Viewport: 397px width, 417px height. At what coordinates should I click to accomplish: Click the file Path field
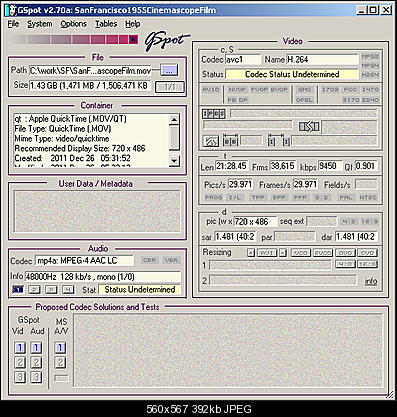[x=90, y=70]
